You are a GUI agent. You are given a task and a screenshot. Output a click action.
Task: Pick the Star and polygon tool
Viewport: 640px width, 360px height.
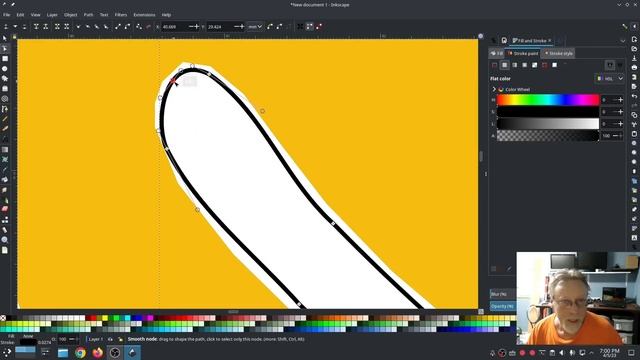point(4,78)
